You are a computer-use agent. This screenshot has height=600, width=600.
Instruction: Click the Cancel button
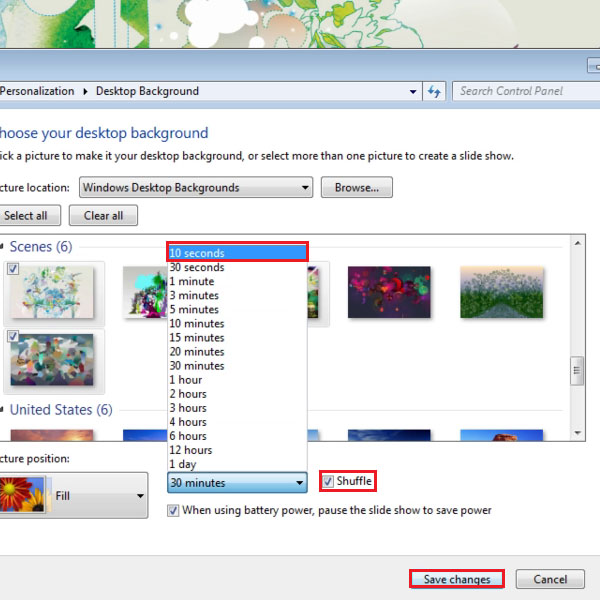(550, 579)
